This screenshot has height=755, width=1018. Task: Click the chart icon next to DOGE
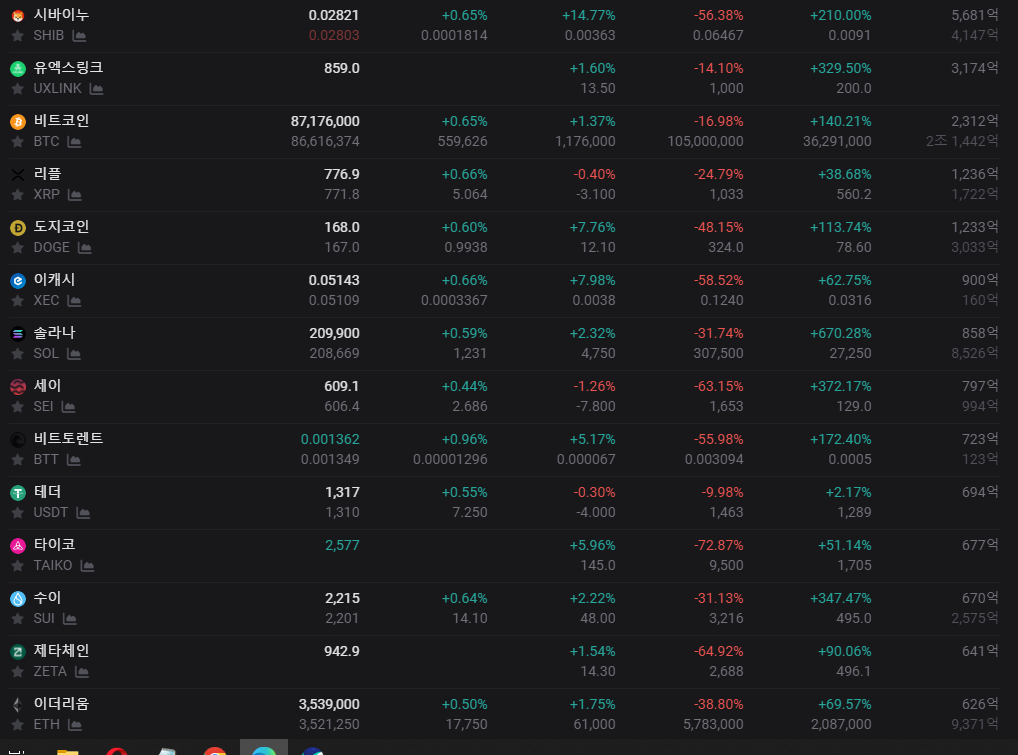point(85,248)
